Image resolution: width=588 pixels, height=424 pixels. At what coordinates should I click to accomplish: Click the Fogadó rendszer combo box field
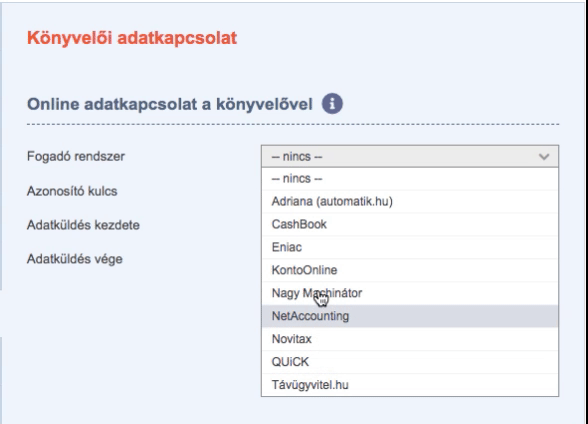(x=410, y=156)
